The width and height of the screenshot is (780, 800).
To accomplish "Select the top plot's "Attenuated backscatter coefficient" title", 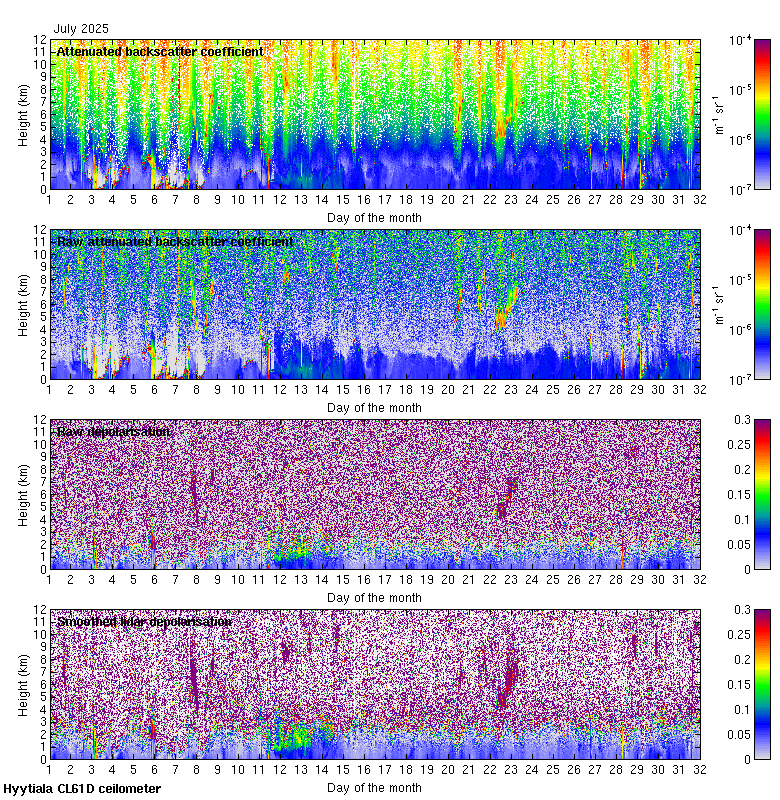I will [160, 51].
